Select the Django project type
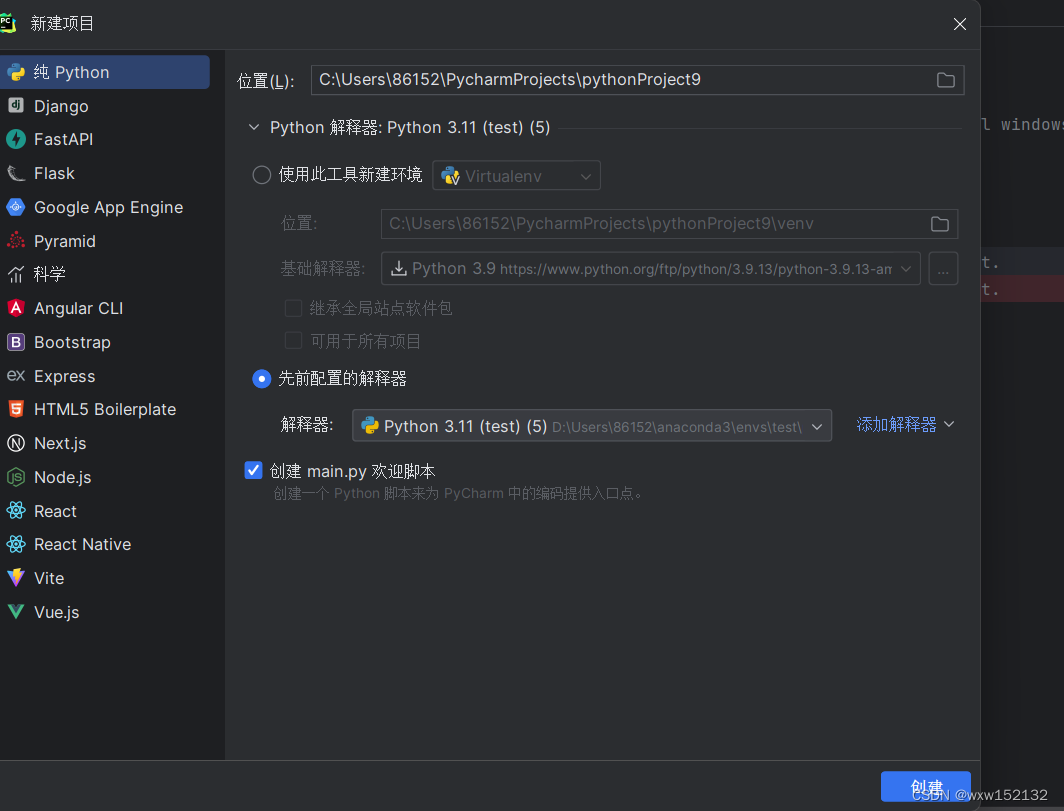This screenshot has width=1064, height=811. [104, 106]
